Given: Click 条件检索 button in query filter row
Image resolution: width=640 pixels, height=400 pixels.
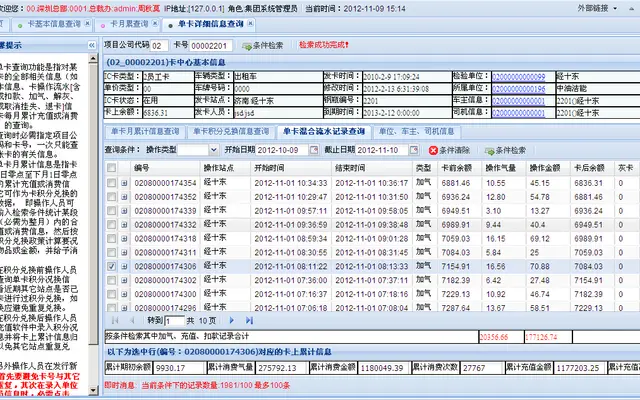Looking at the screenshot, I should pyautogui.click(x=506, y=151).
